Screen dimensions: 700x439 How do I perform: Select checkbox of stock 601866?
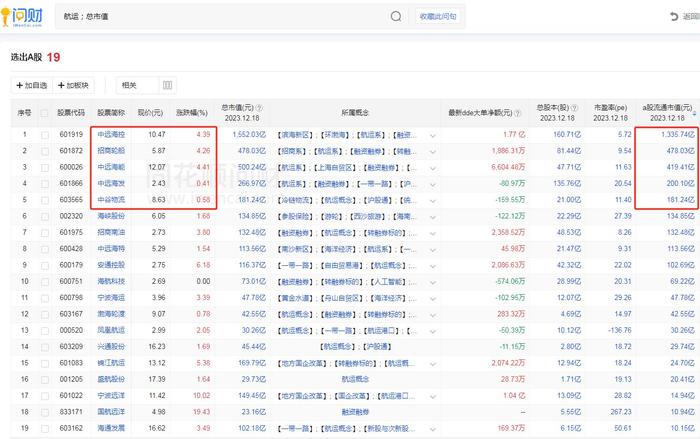pyautogui.click(x=45, y=184)
